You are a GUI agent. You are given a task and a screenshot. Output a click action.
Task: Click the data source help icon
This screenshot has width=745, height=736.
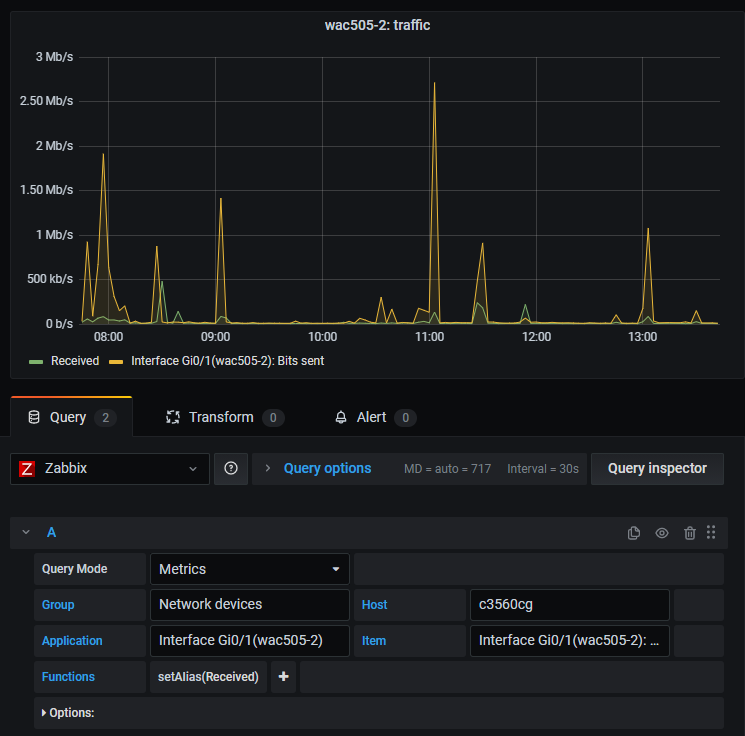click(x=231, y=468)
